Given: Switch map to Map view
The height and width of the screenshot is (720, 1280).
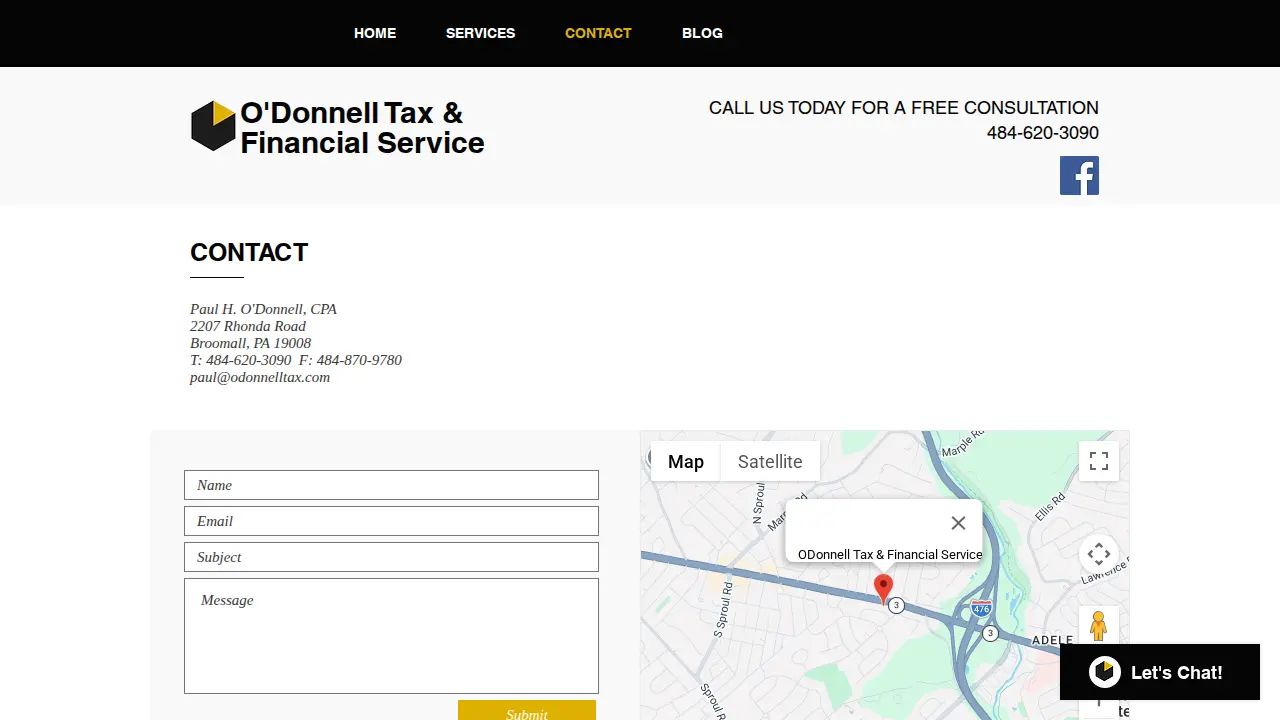Looking at the screenshot, I should point(686,461).
